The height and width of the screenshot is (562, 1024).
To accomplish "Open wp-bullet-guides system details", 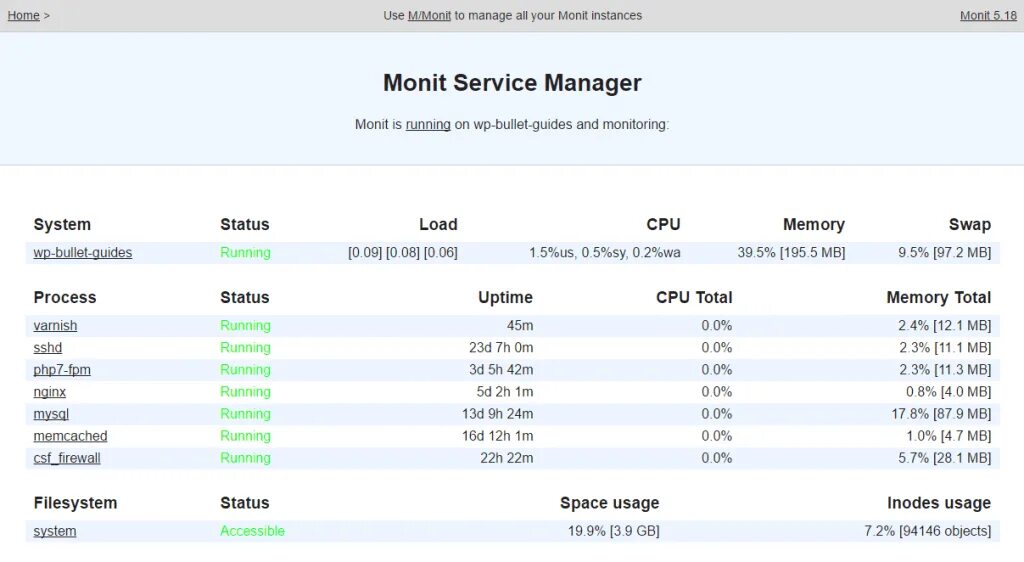I will point(83,253).
